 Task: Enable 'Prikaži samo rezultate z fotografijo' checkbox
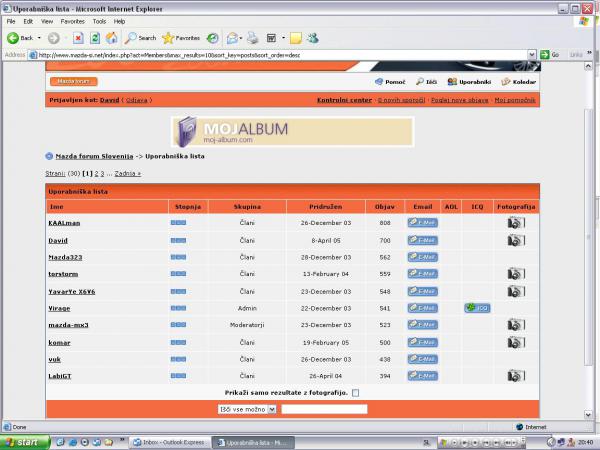point(355,393)
